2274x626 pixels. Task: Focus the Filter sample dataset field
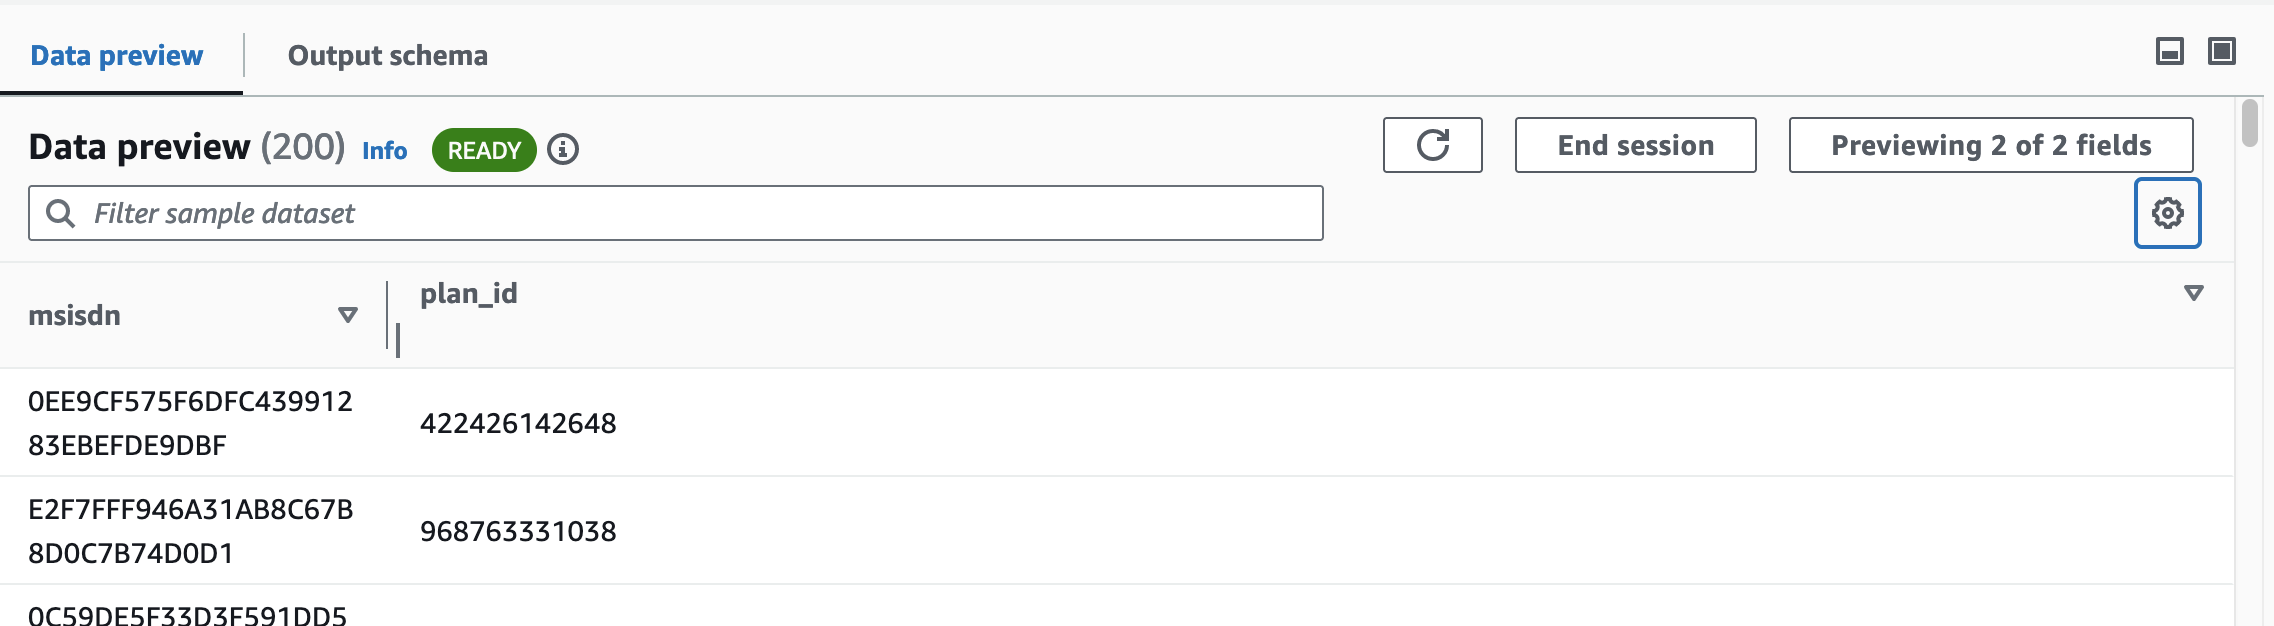[x=700, y=213]
